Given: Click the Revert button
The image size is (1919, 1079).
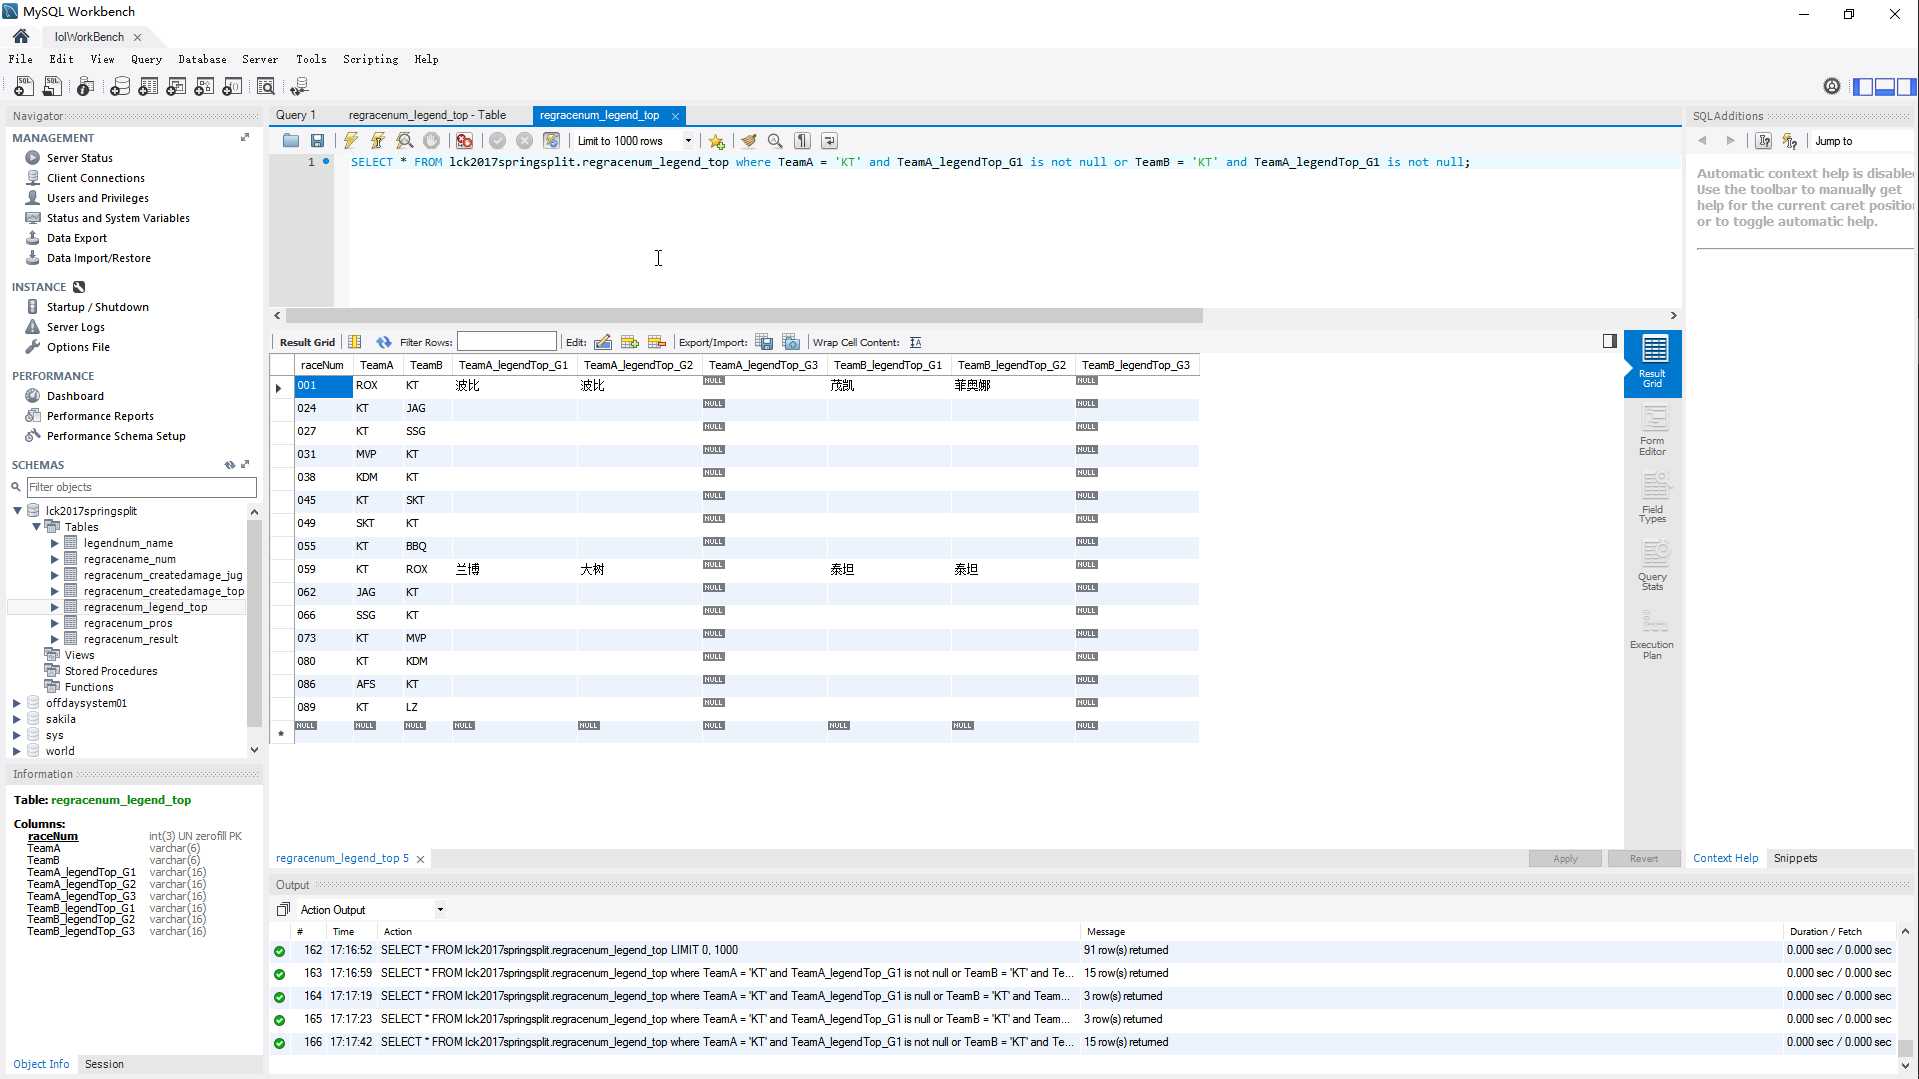Looking at the screenshot, I should [1643, 859].
